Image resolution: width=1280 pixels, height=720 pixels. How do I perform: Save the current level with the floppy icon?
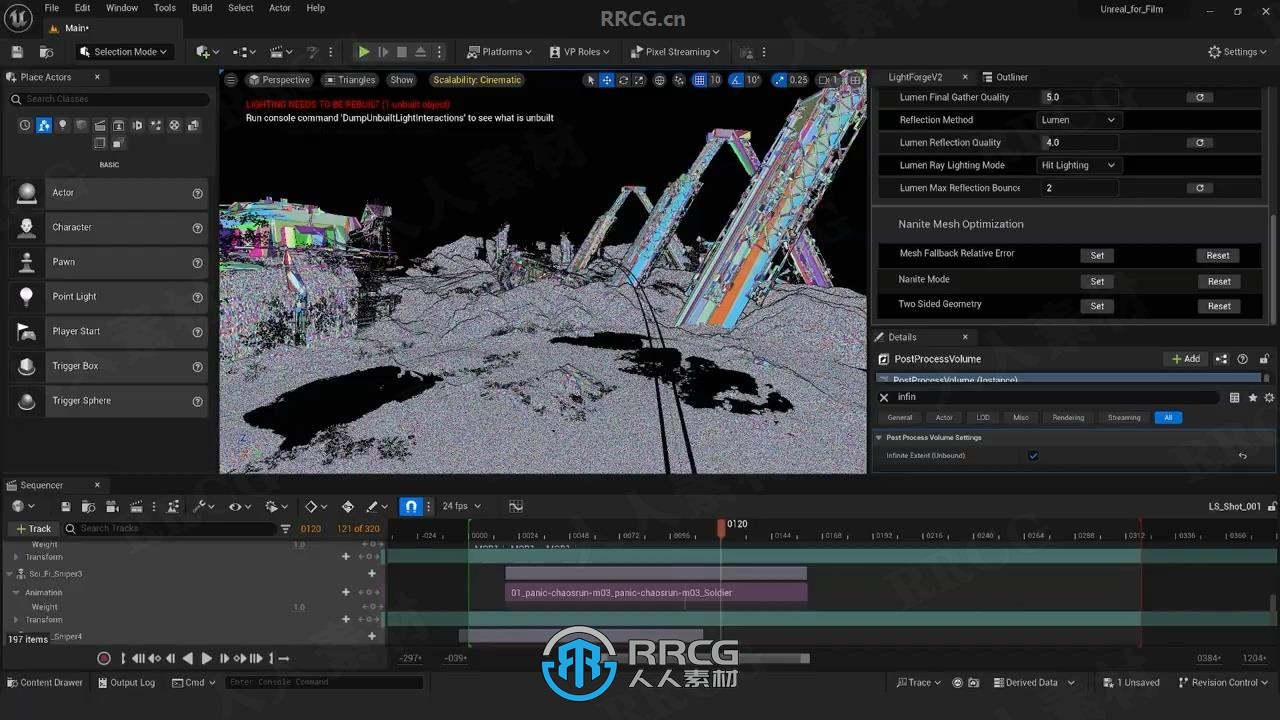tap(17, 52)
